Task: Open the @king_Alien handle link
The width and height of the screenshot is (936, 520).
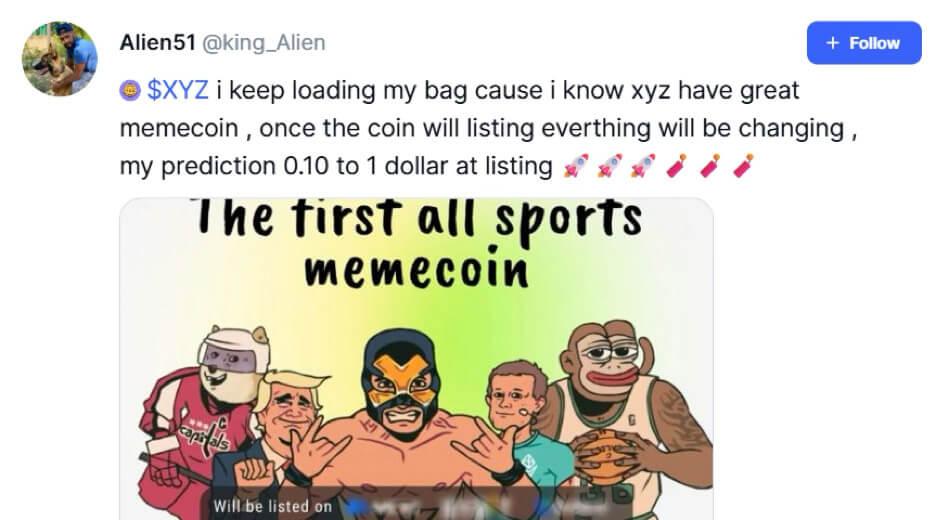Action: 264,43
